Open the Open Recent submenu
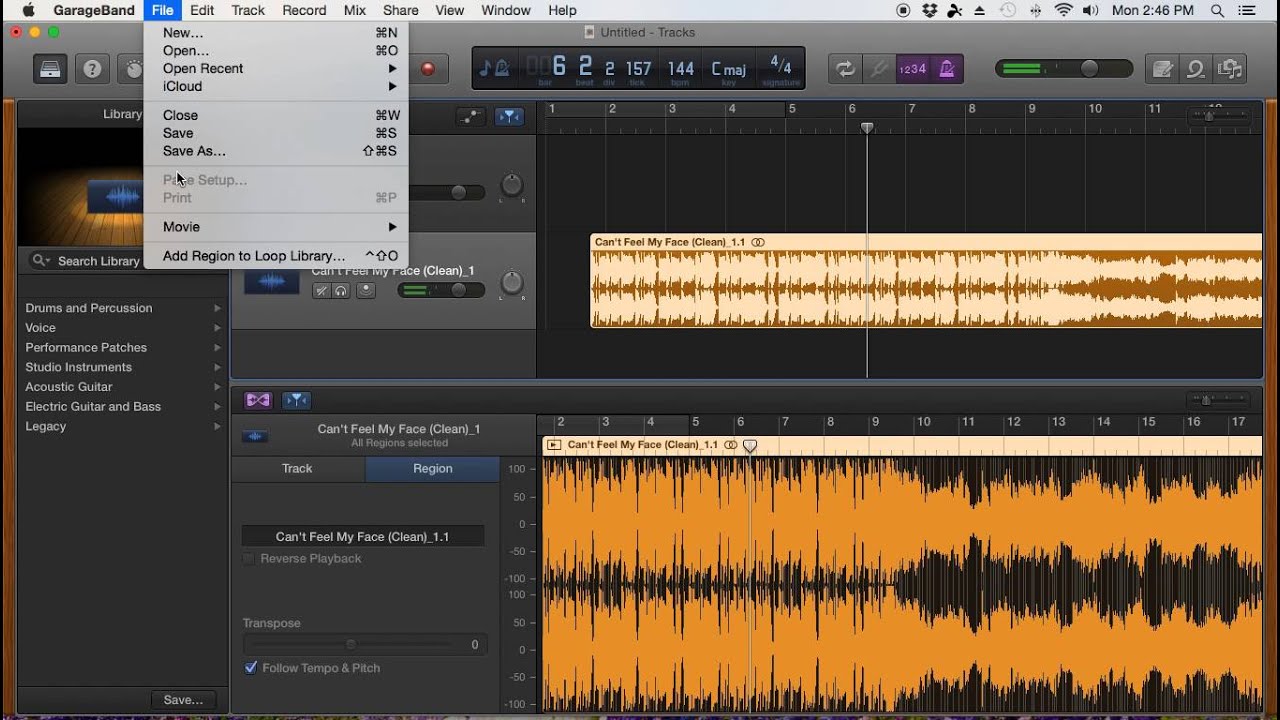This screenshot has height=720, width=1280. tap(276, 68)
